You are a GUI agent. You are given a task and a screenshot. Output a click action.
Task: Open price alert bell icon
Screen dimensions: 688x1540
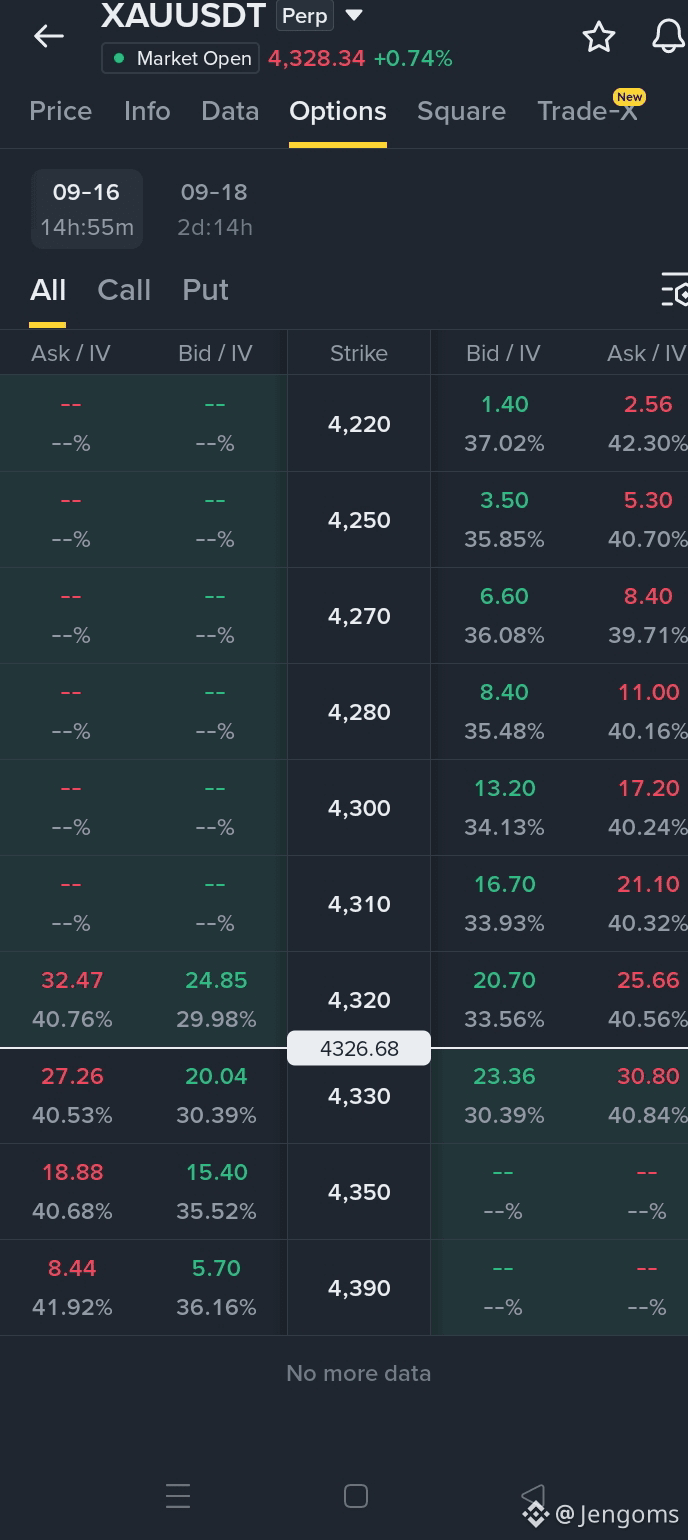(x=668, y=37)
